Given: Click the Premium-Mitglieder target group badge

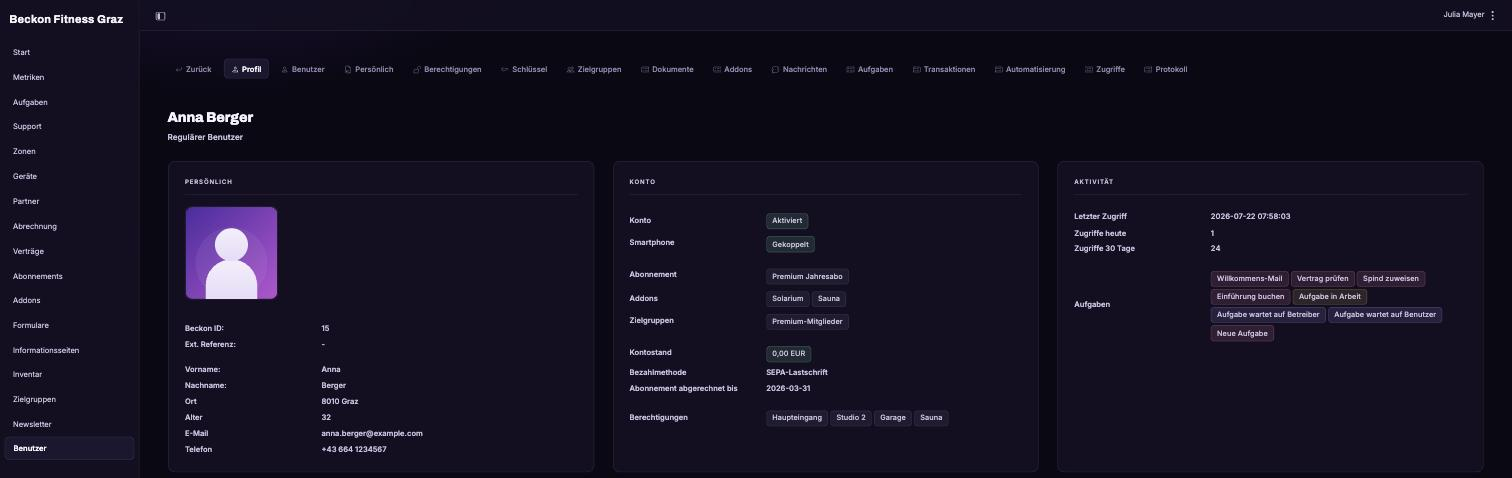Looking at the screenshot, I should [x=807, y=321].
